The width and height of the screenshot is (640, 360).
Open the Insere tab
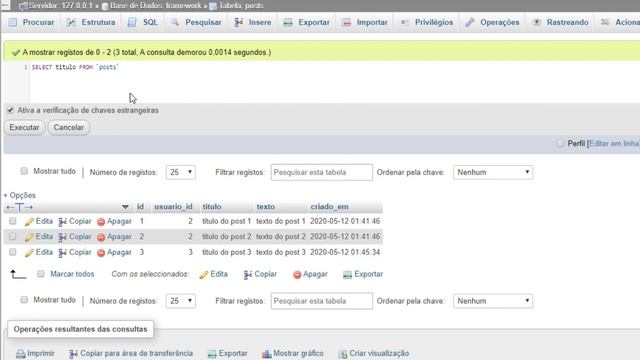click(253, 22)
